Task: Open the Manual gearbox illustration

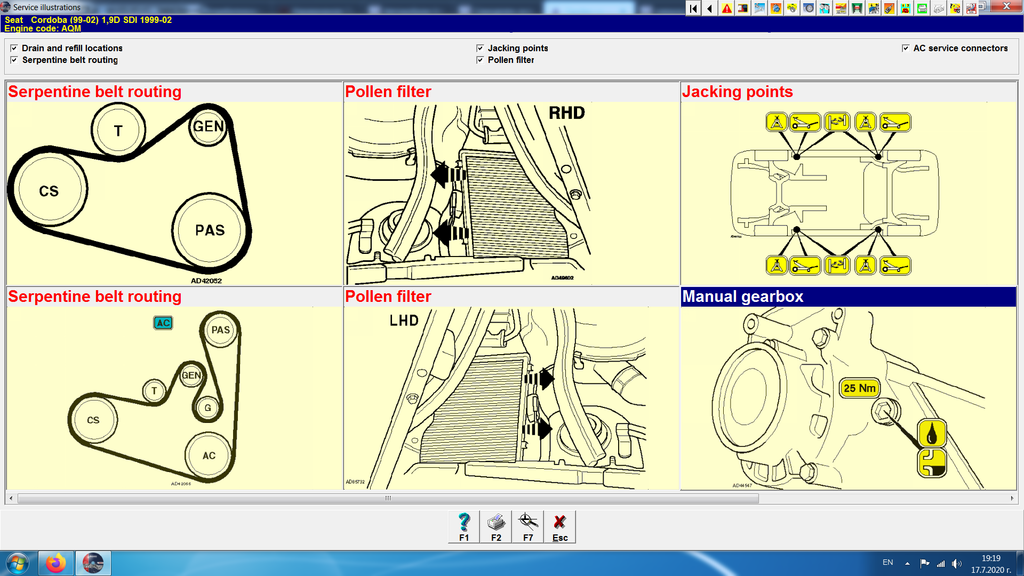Action: click(848, 398)
